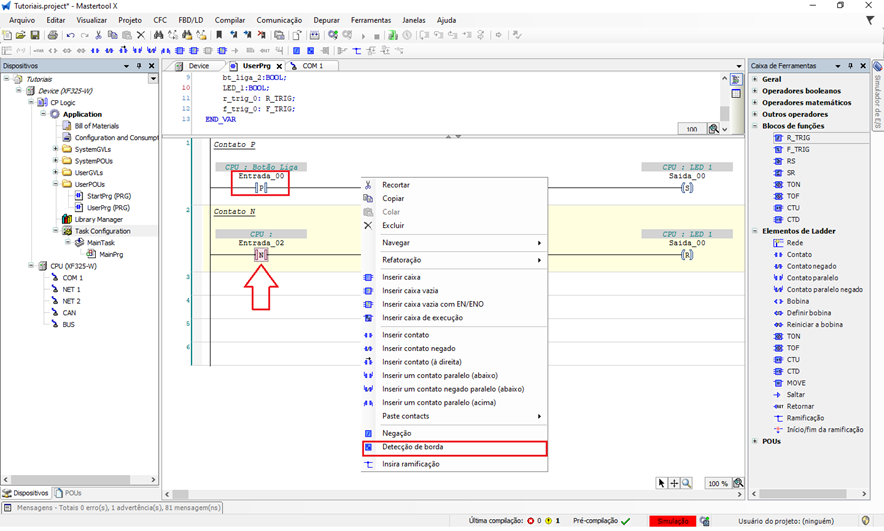Open Library Manager in device tree
This screenshot has height=531, width=884.
click(98, 219)
